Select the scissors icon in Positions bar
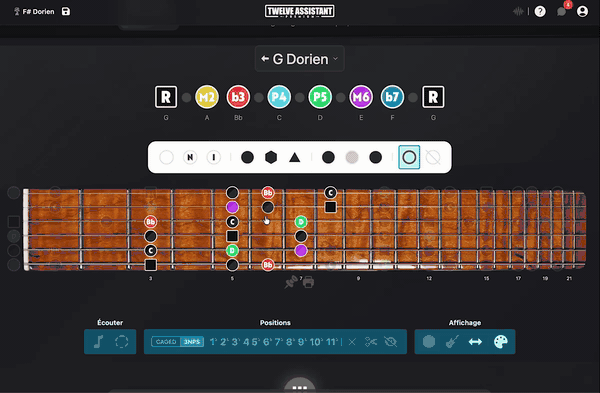This screenshot has width=600, height=393. coord(371,342)
